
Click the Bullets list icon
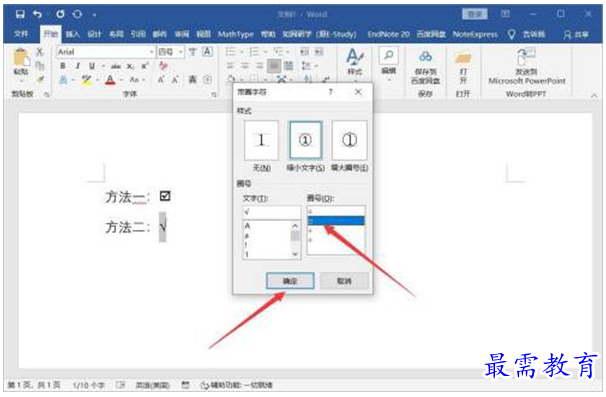pos(231,51)
